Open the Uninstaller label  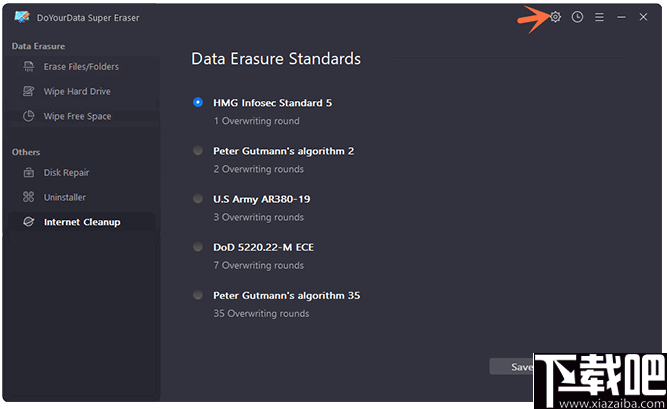65,198
